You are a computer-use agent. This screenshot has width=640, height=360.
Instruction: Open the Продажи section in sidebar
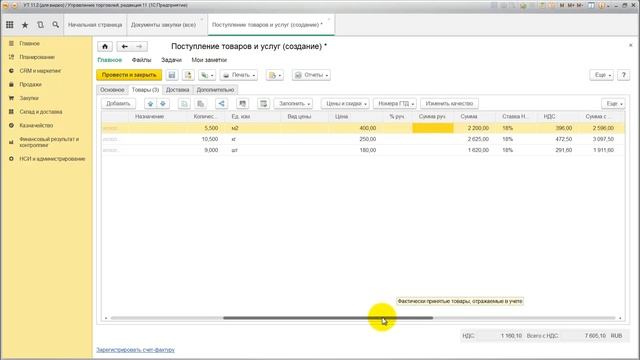coord(31,84)
